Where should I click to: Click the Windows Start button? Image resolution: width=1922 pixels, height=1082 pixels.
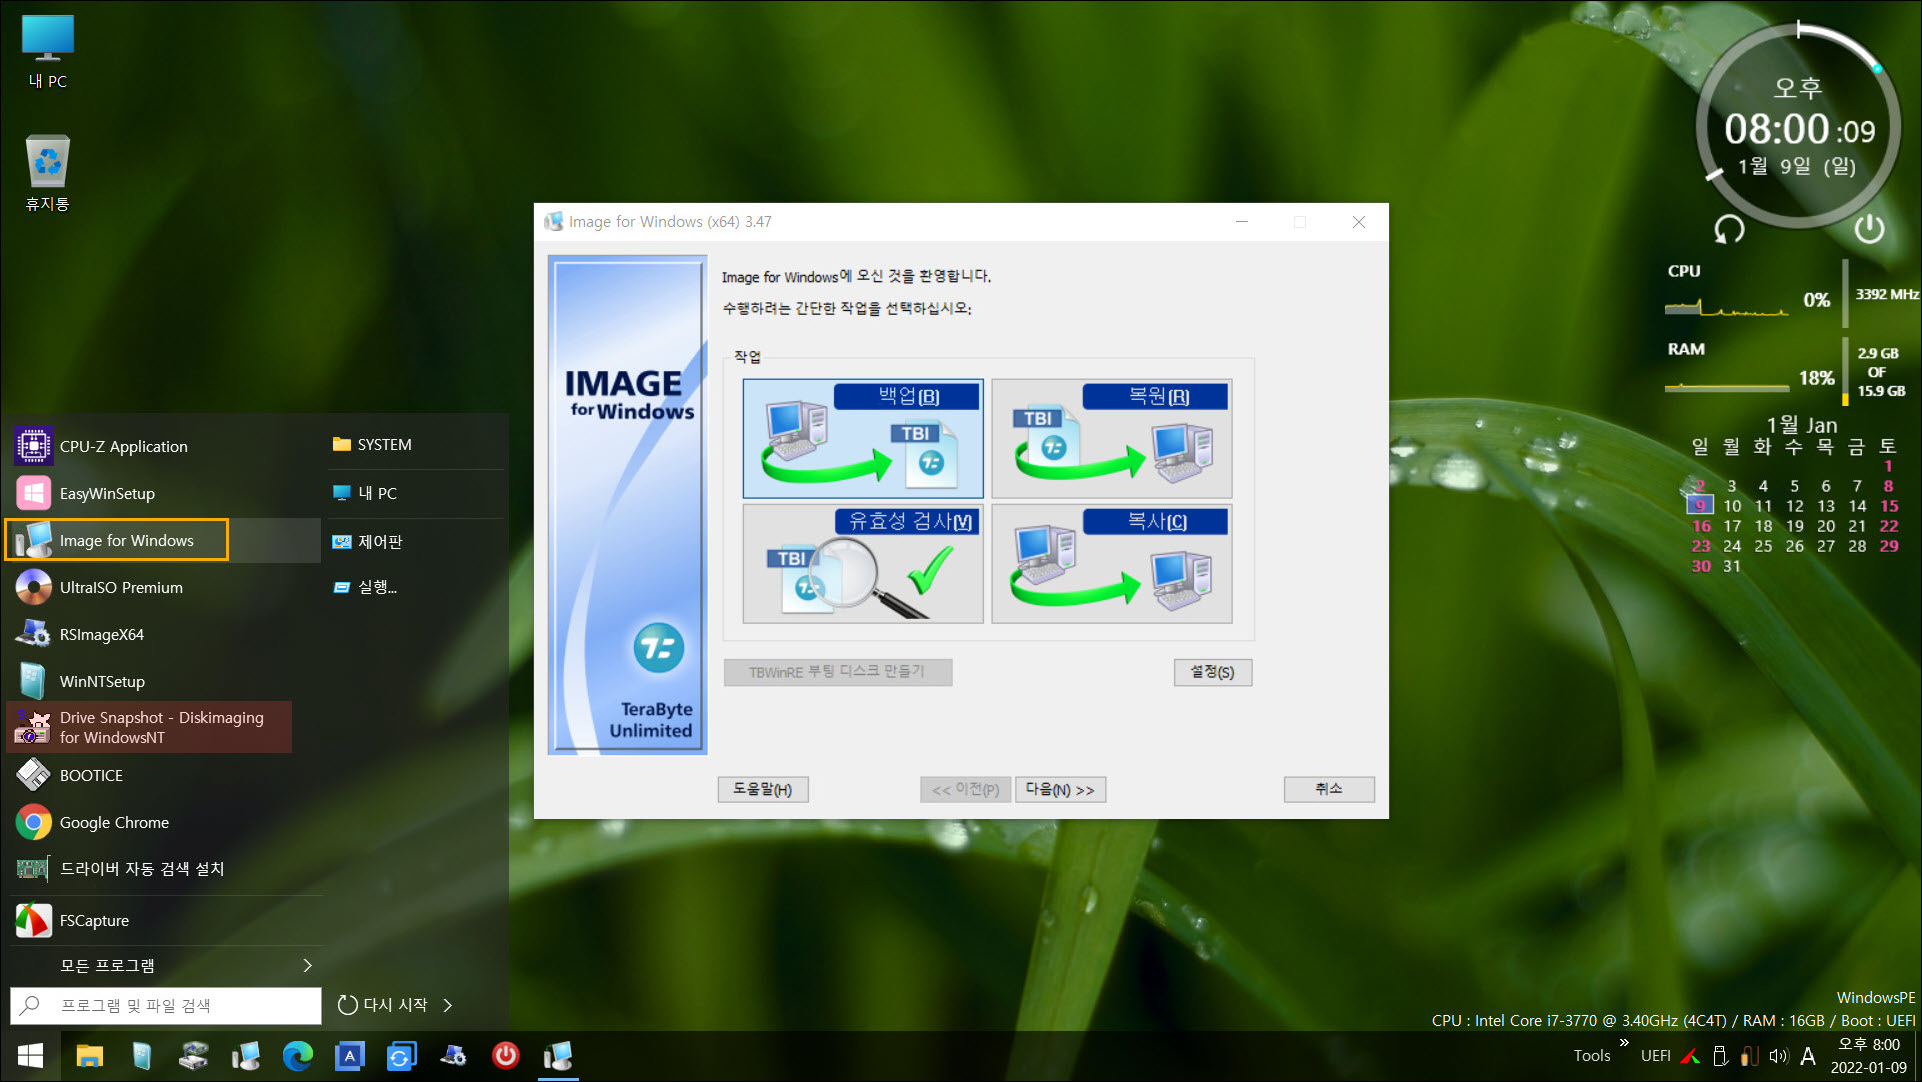point(31,1056)
